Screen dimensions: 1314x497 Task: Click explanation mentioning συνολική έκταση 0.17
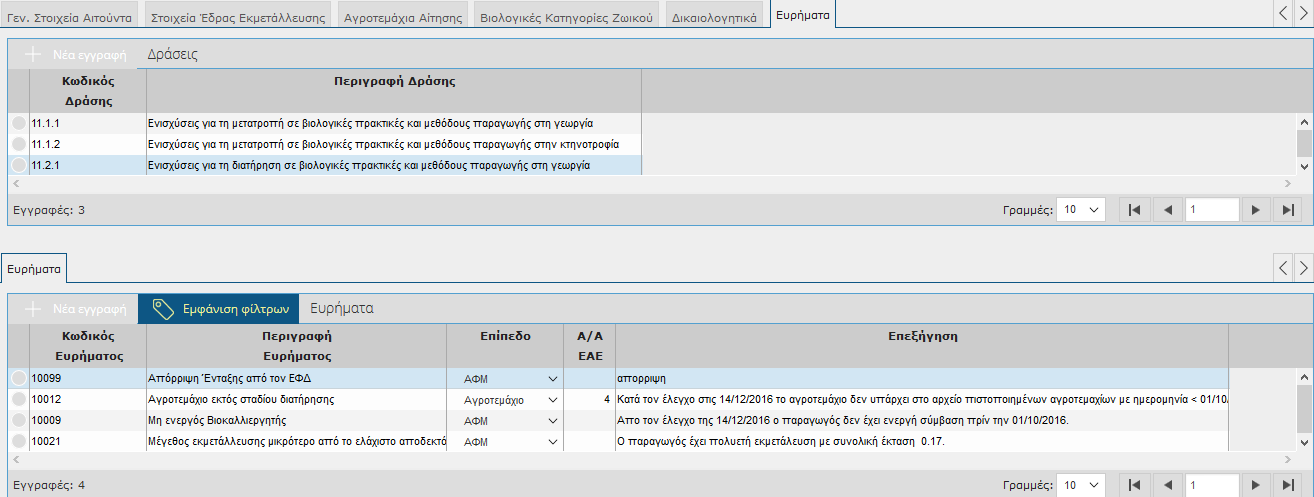[x=922, y=441]
